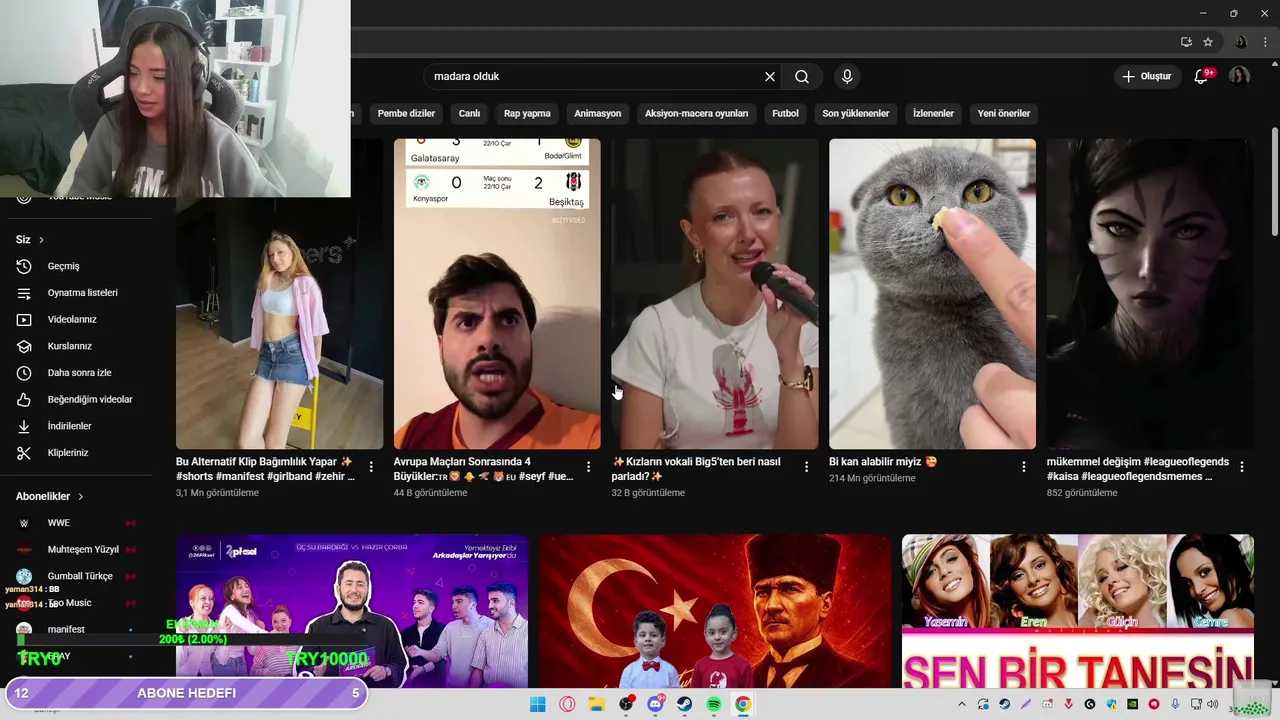Select the Rap yapma filter chip
The height and width of the screenshot is (720, 1280).
(527, 114)
